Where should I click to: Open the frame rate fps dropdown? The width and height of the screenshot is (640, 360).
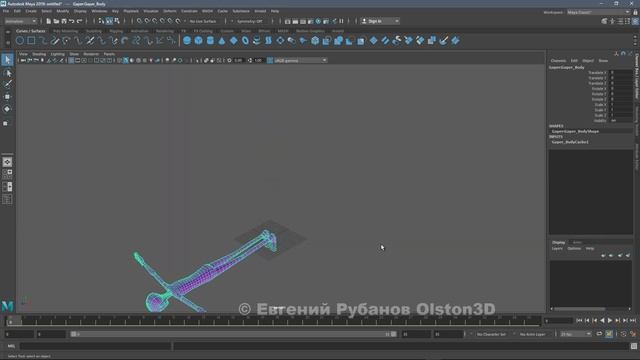(x=576, y=334)
